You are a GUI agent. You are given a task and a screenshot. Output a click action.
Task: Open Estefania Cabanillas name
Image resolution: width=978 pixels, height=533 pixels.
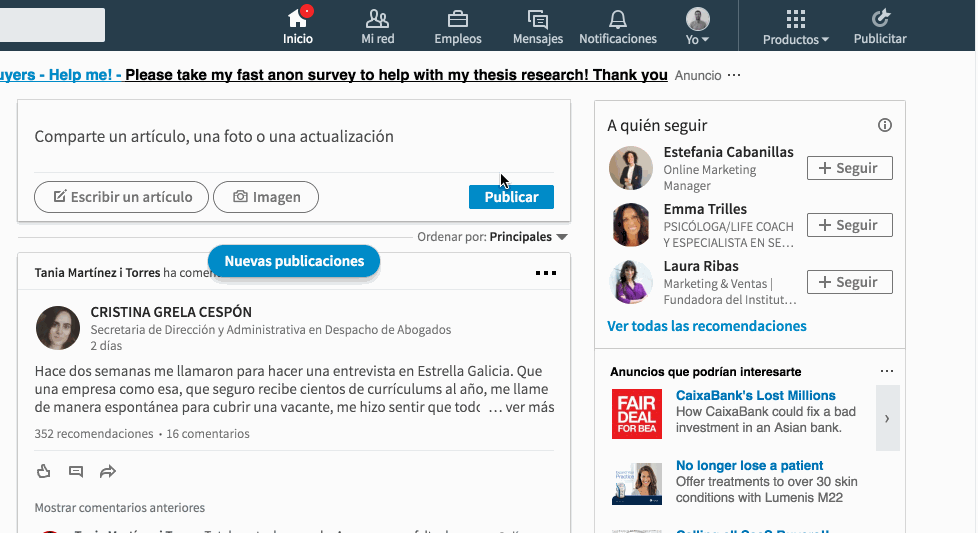[729, 152]
